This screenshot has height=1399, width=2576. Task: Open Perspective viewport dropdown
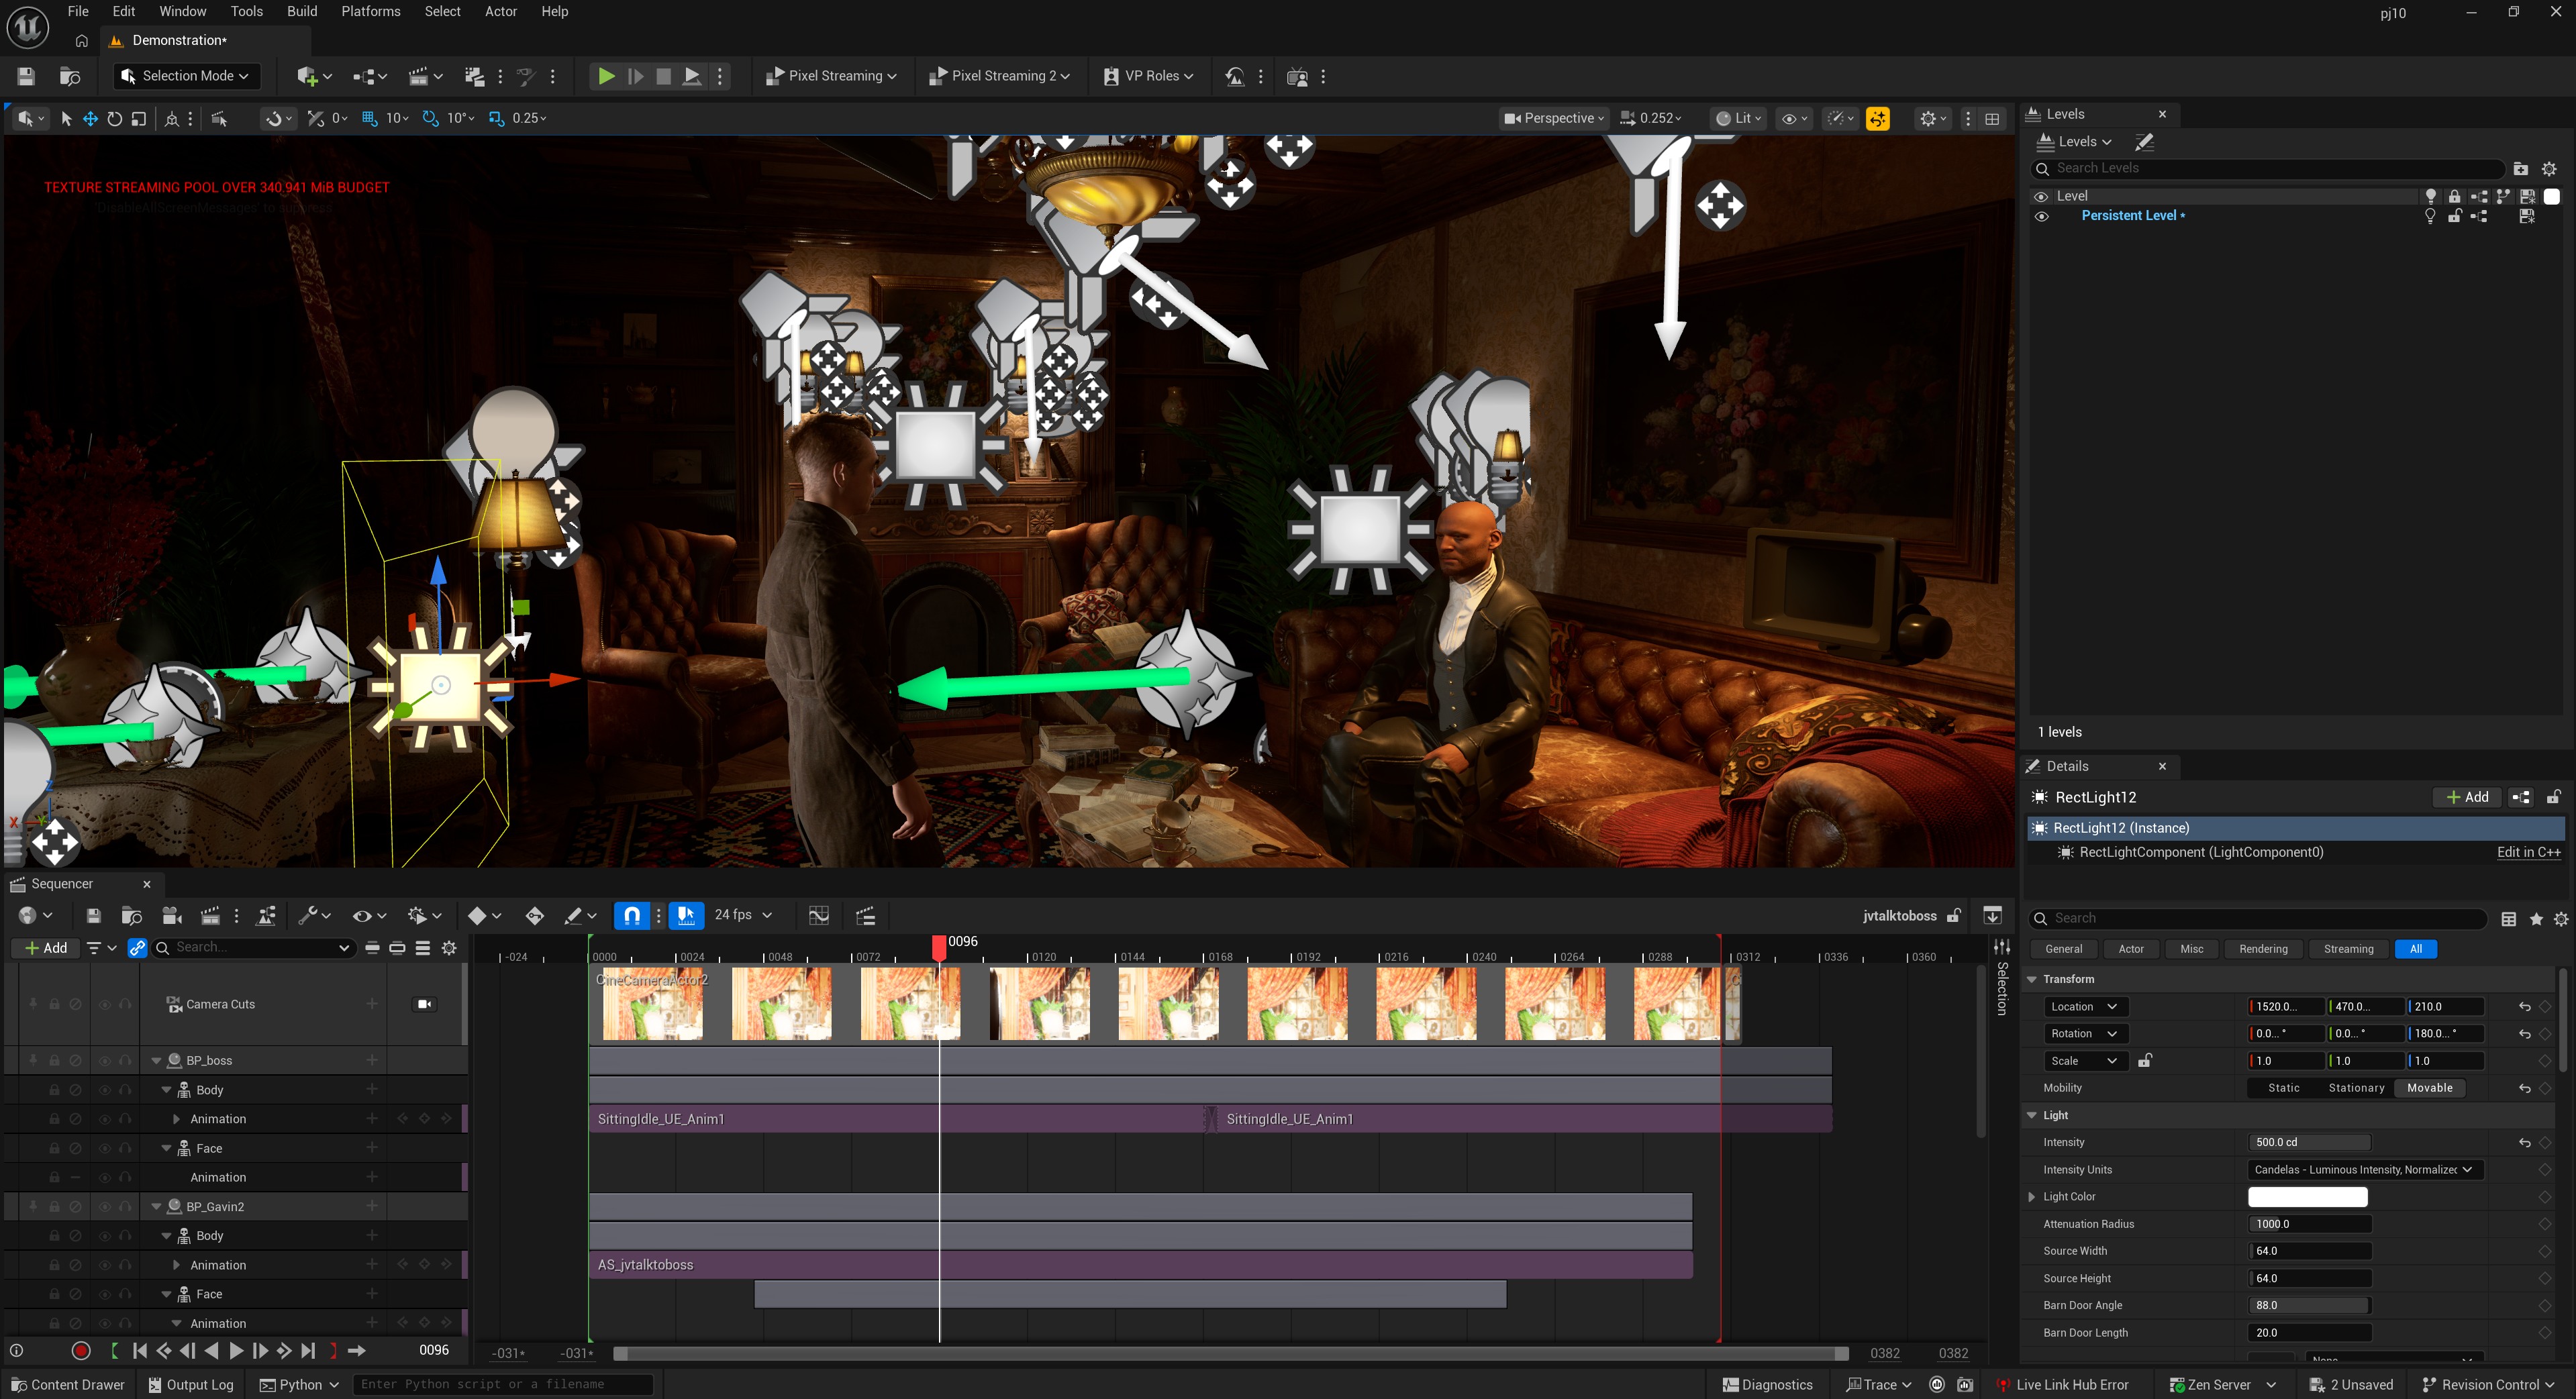pyautogui.click(x=1555, y=118)
